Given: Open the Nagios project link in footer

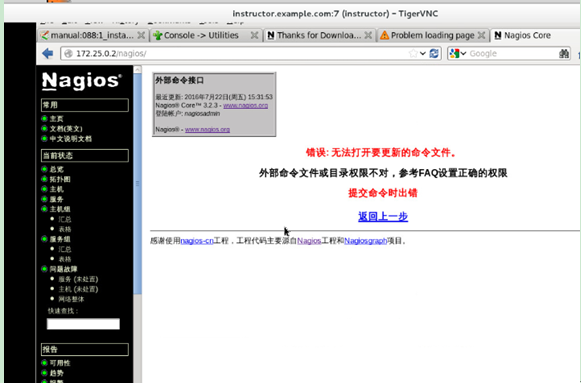Looking at the screenshot, I should [x=309, y=241].
